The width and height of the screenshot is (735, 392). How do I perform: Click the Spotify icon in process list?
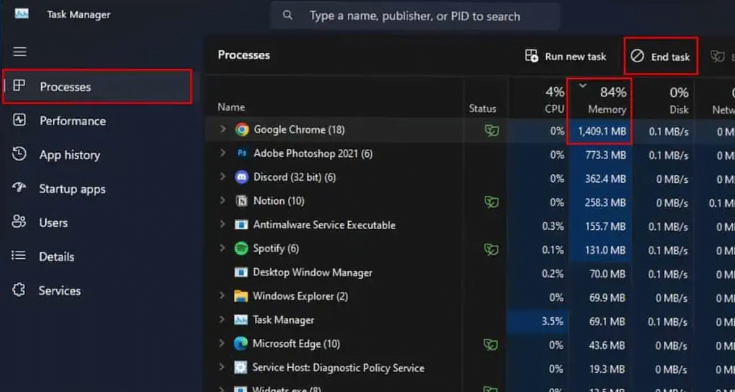(x=241, y=249)
